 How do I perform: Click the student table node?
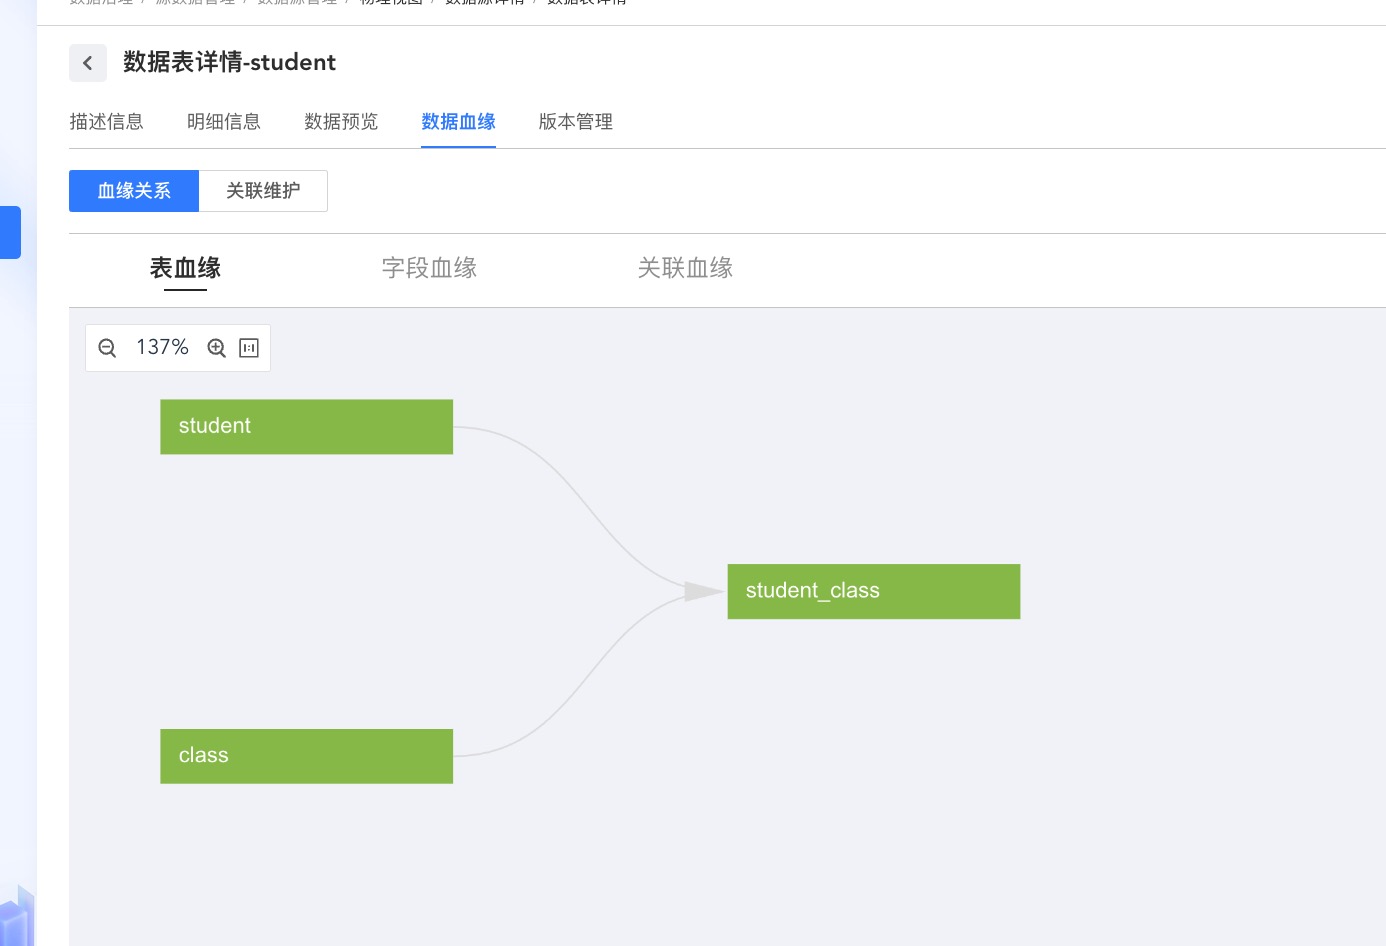coord(306,427)
